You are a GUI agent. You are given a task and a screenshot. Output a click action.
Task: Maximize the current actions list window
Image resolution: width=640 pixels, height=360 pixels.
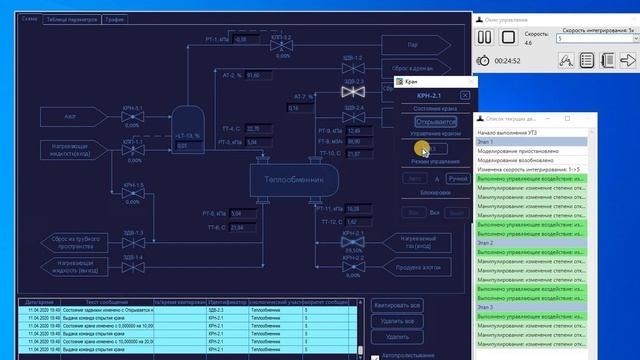pos(567,118)
